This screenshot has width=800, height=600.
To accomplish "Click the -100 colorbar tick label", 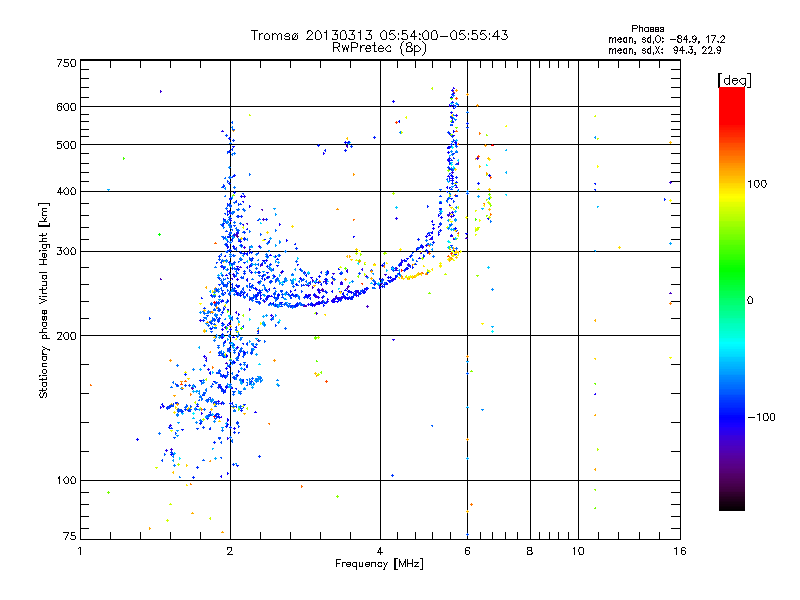I will coord(761,417).
